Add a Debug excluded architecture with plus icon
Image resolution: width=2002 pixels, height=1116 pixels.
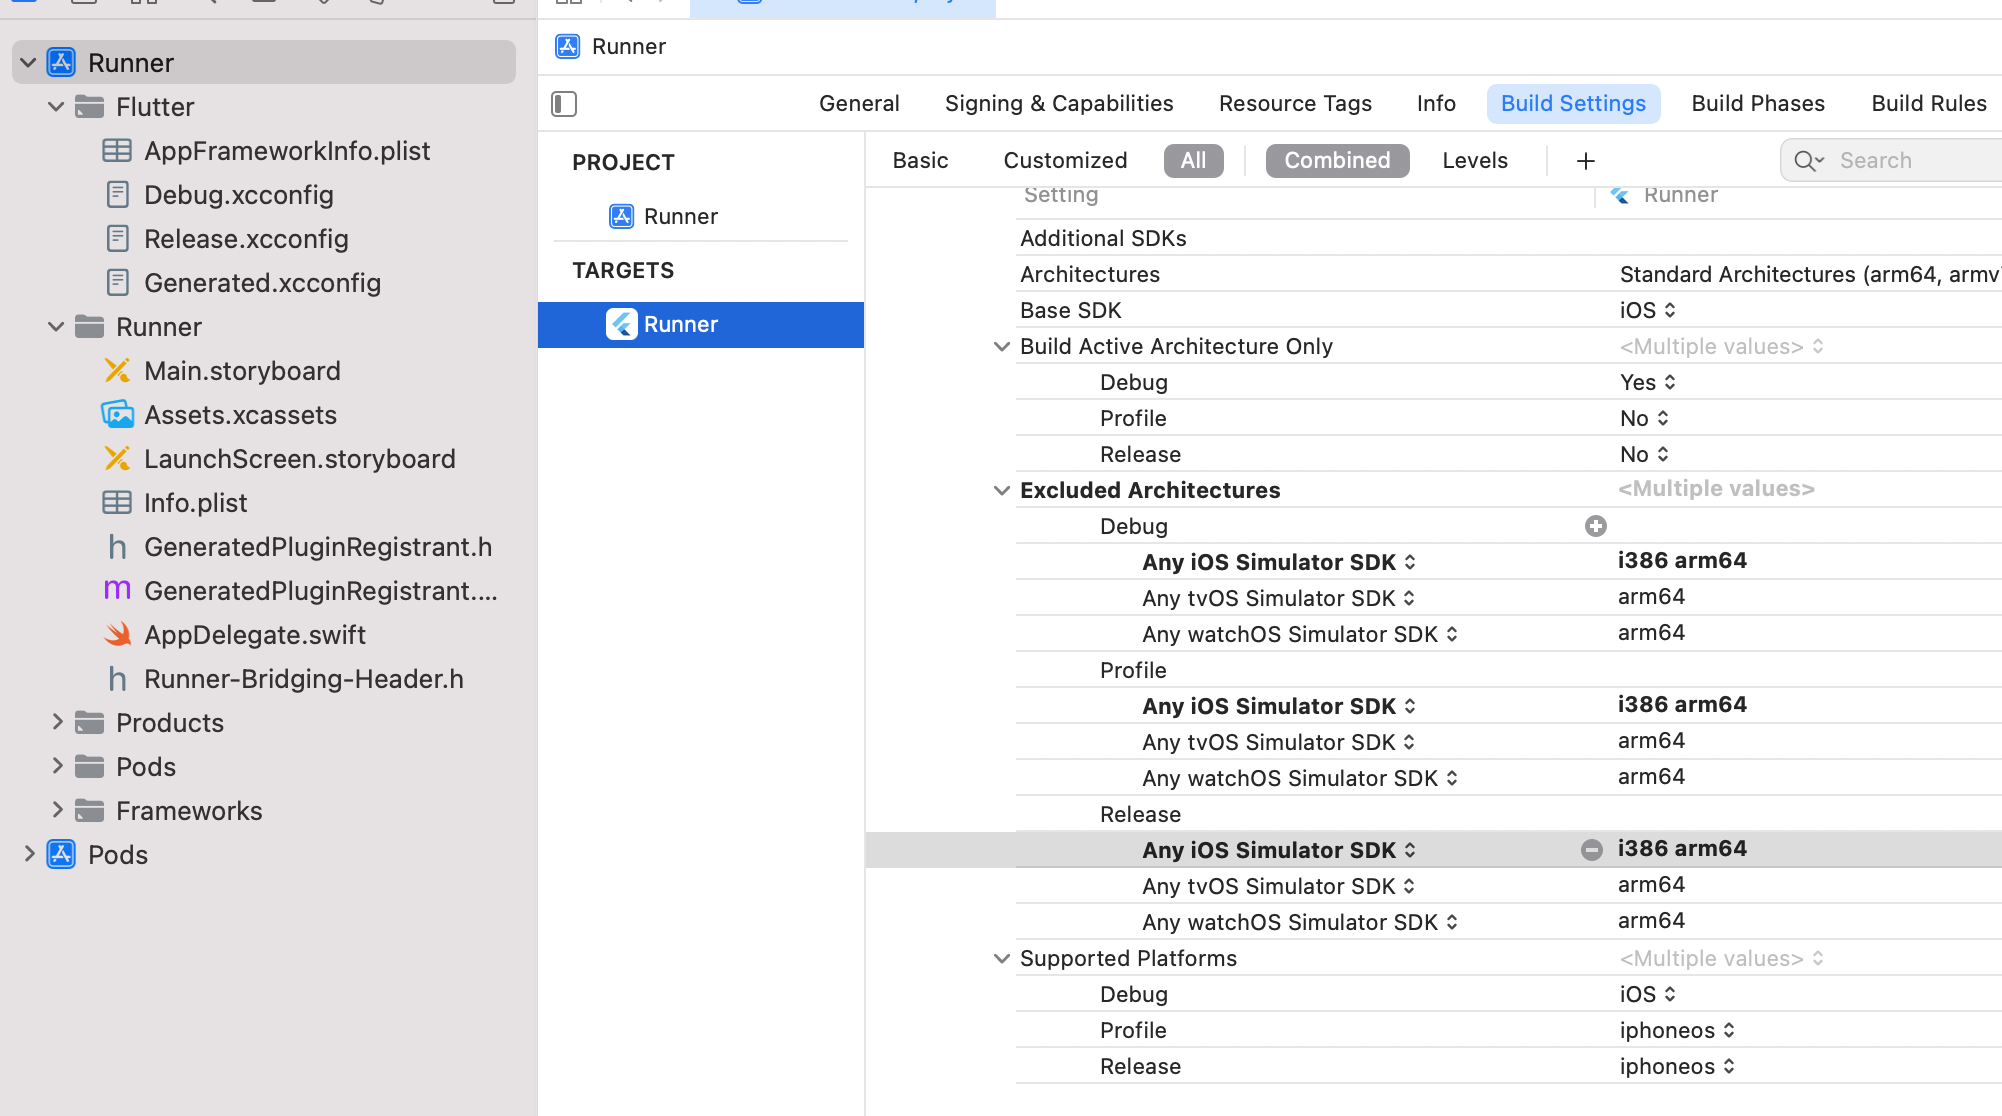(1595, 525)
